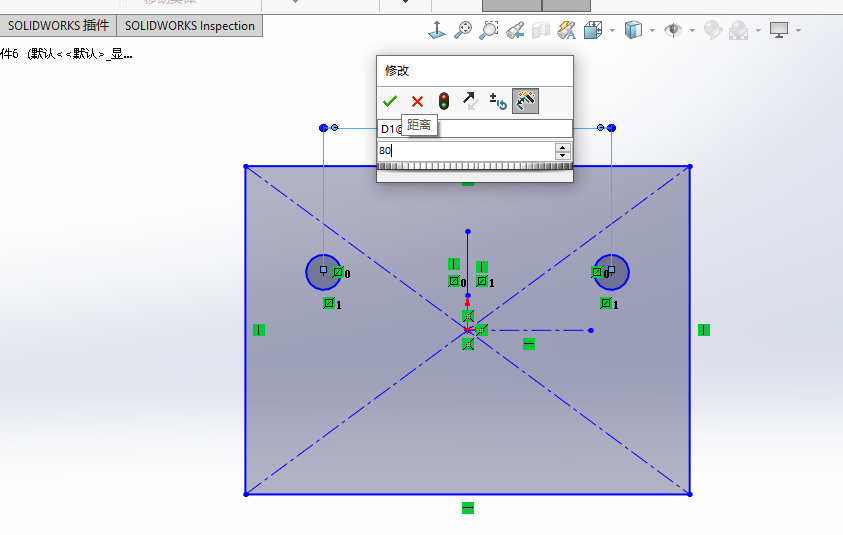
Task: Select the red sketch origin point
Action: (x=468, y=330)
